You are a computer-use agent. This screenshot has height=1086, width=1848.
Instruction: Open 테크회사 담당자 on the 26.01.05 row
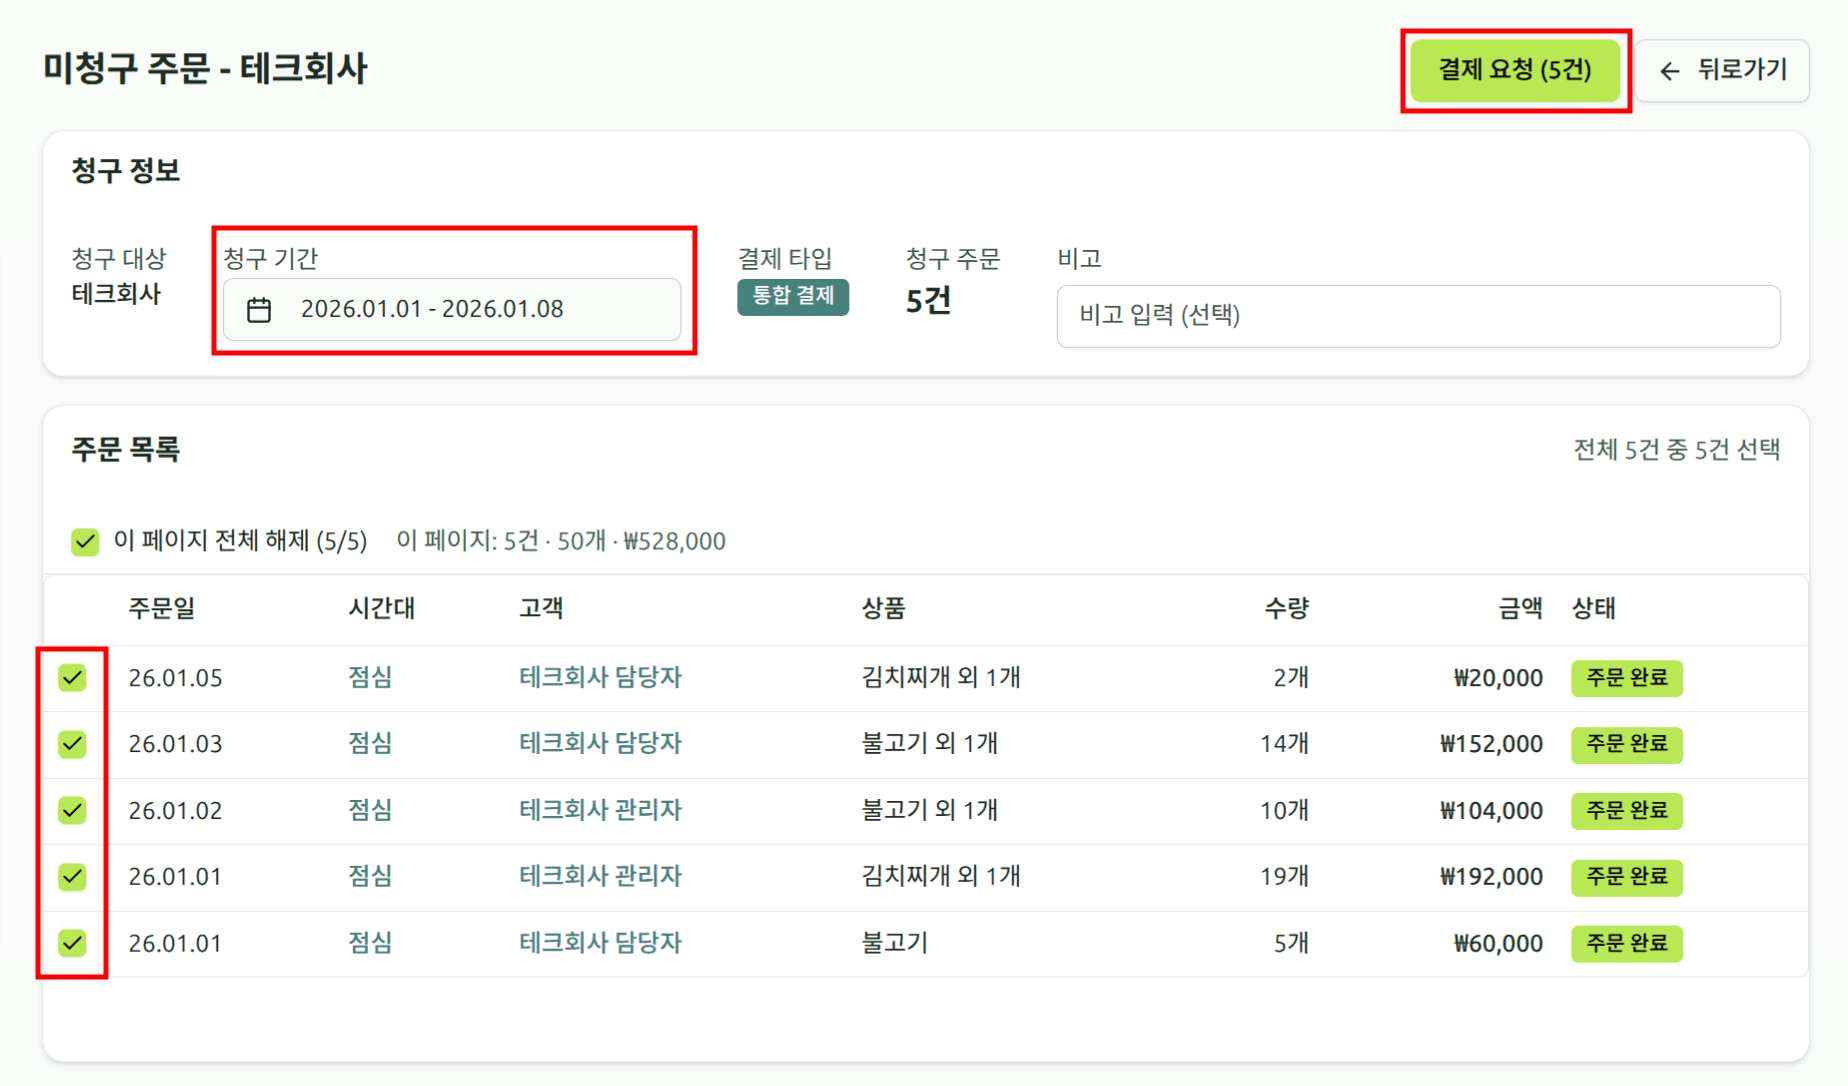click(x=600, y=677)
